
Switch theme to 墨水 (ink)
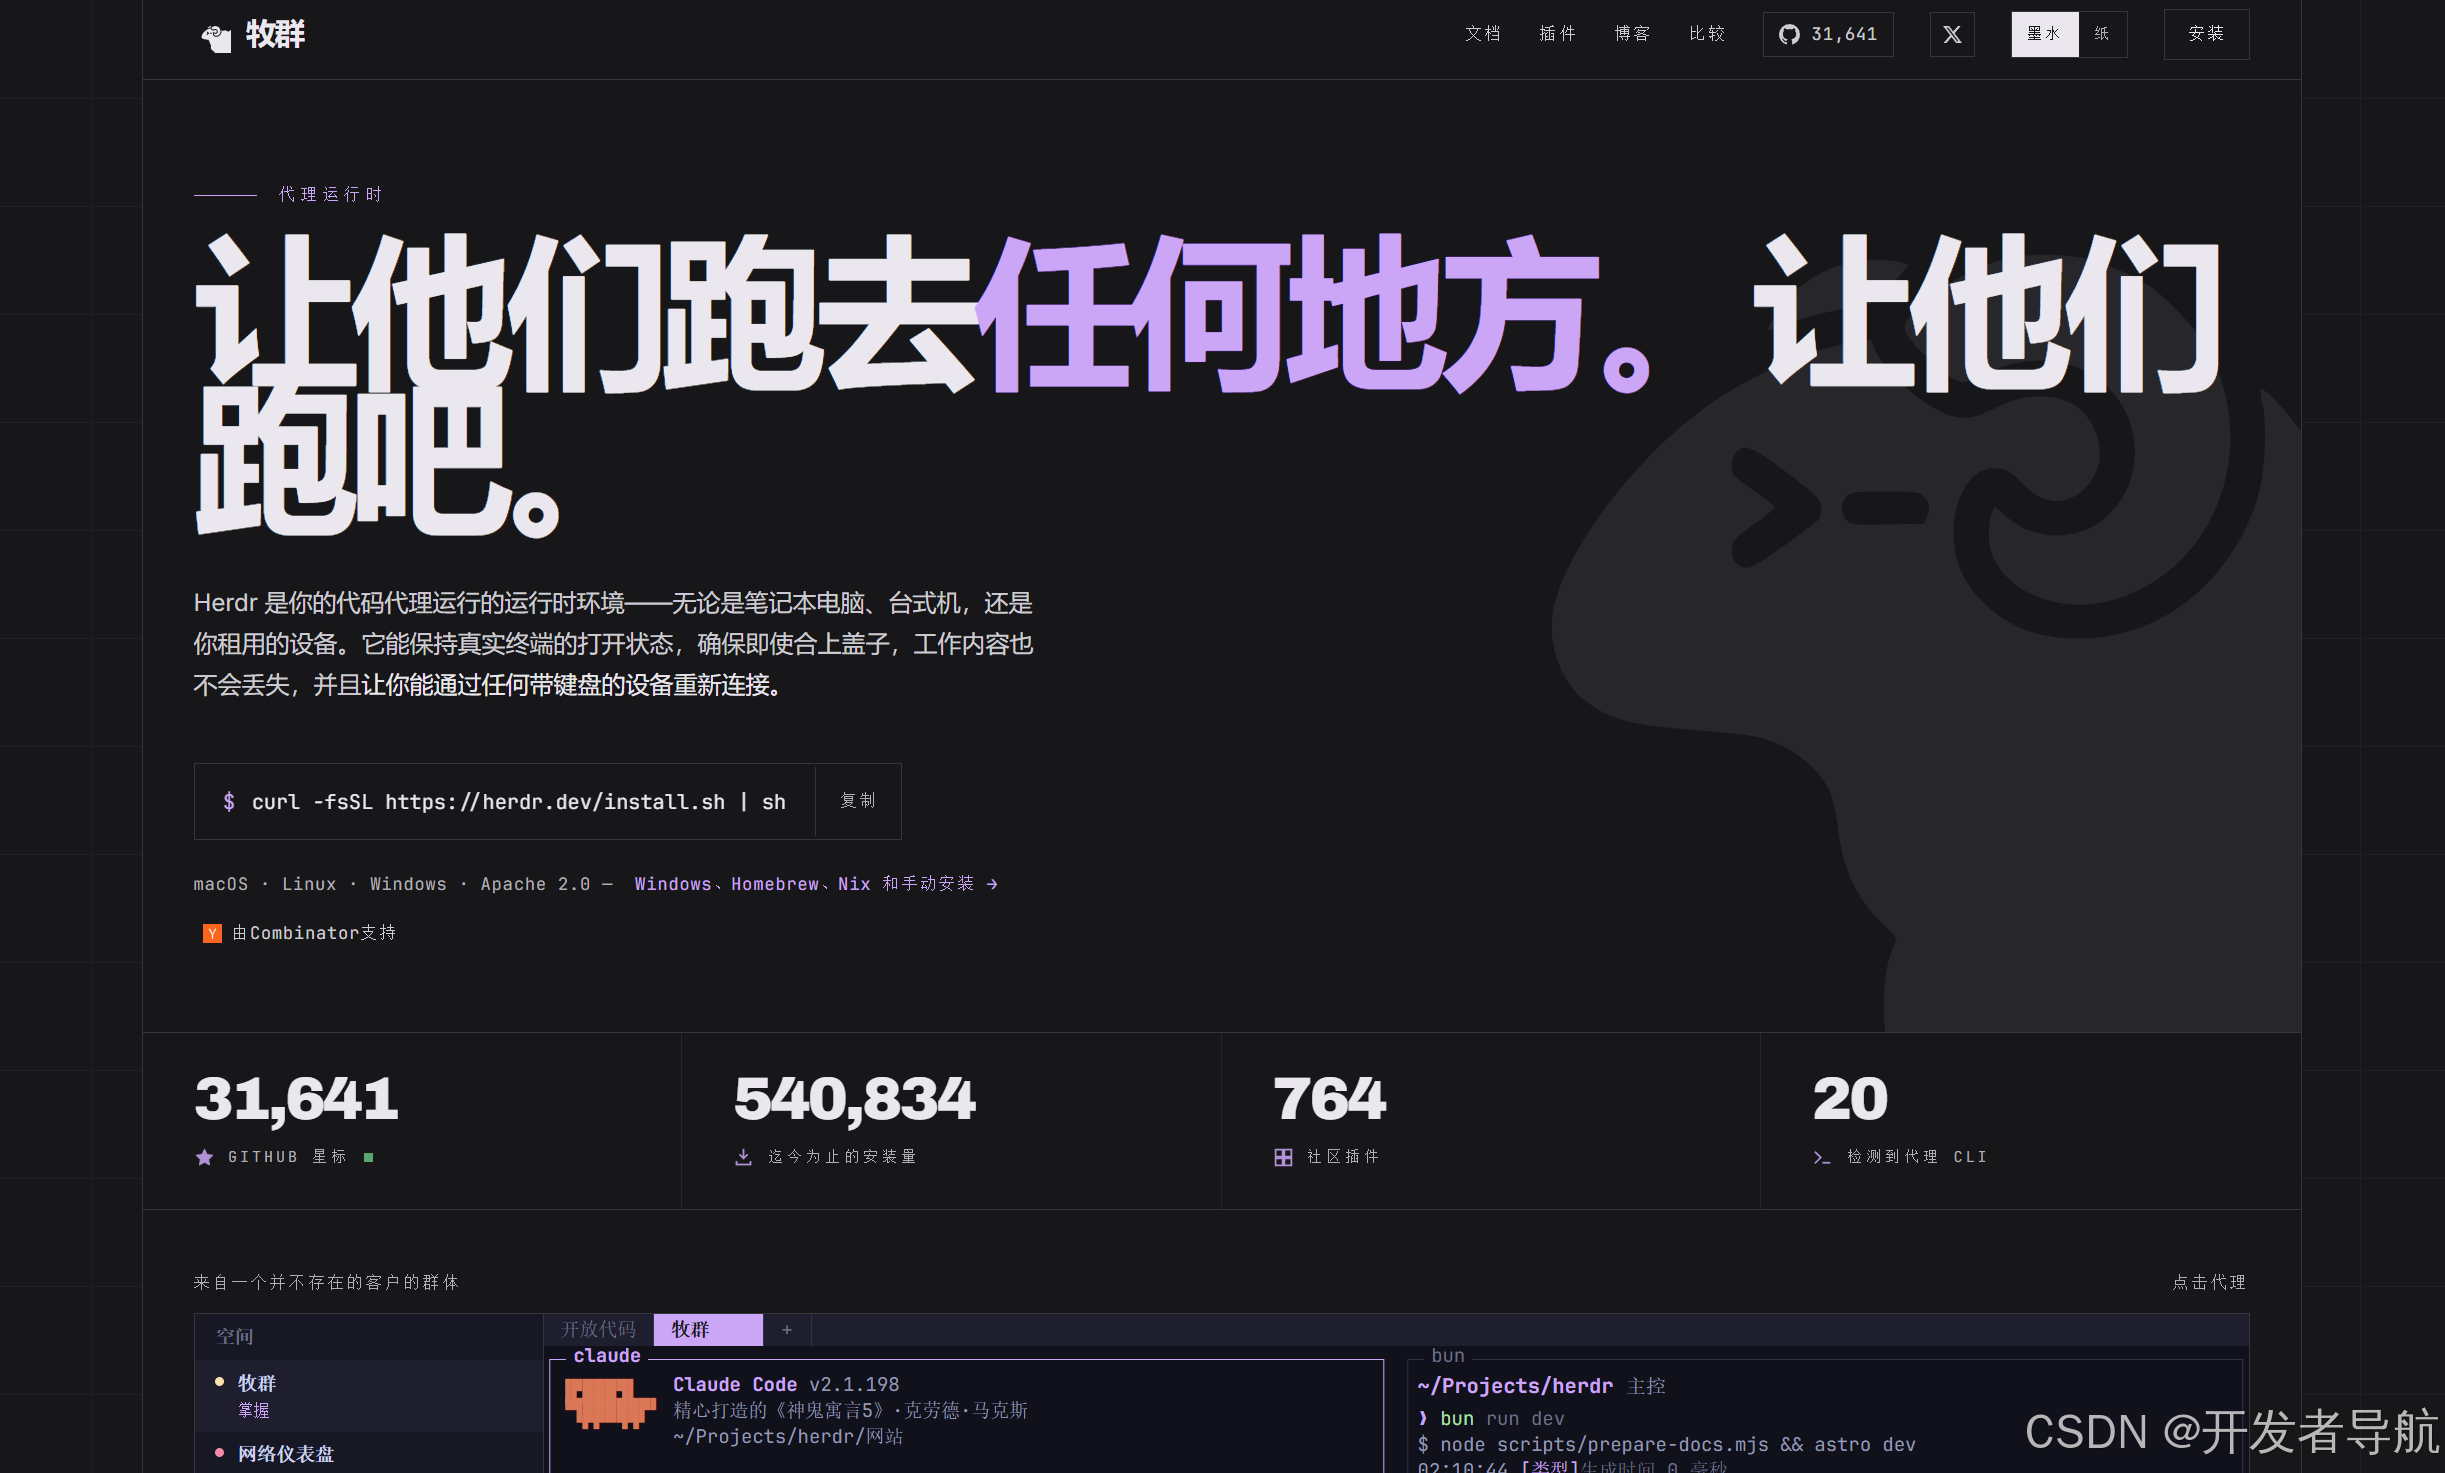[2044, 35]
